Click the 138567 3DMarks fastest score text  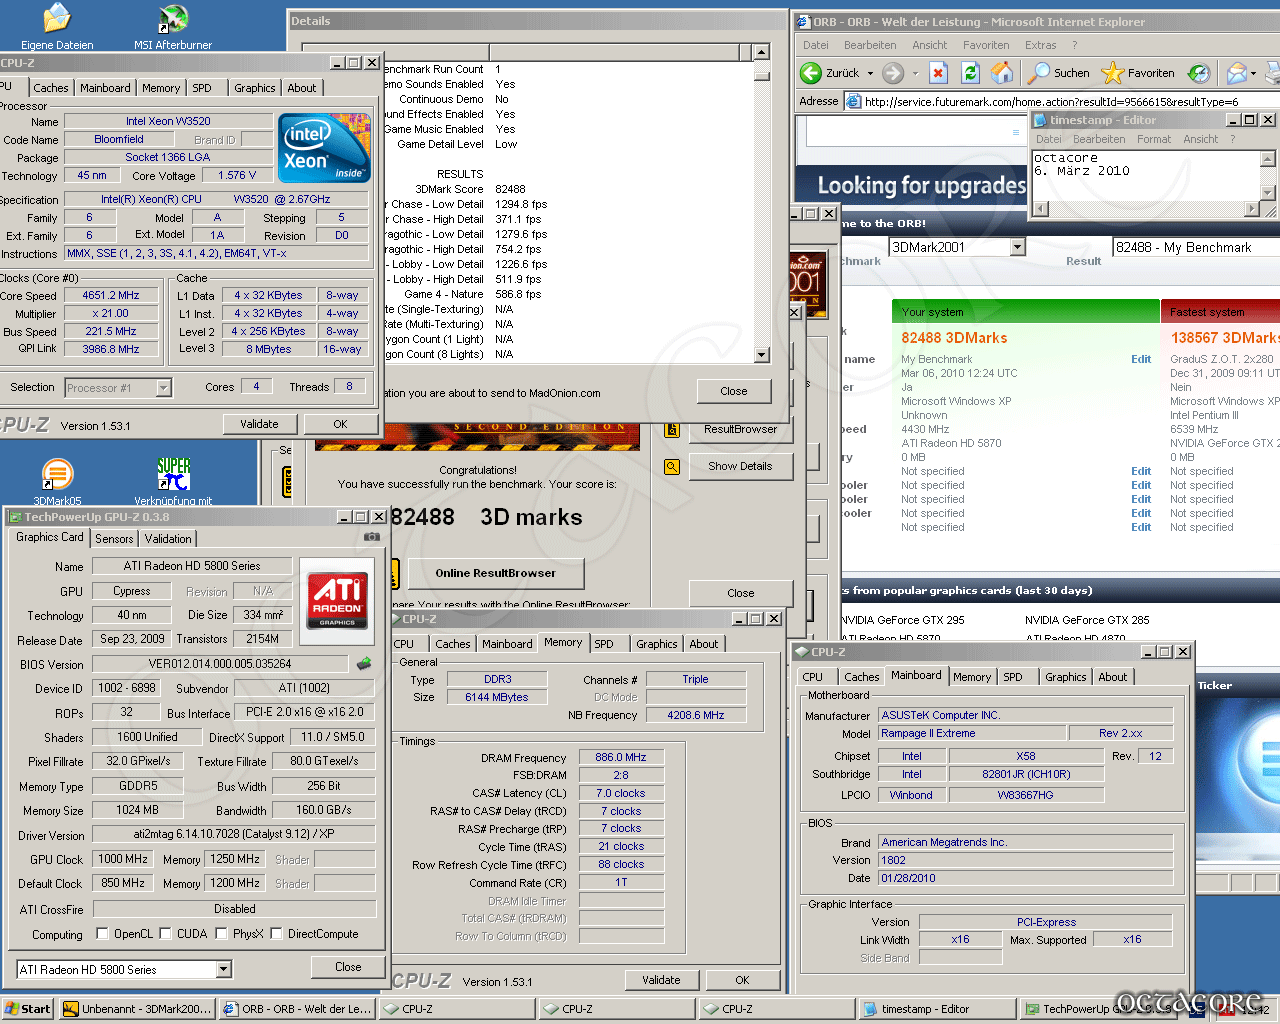coord(1225,338)
